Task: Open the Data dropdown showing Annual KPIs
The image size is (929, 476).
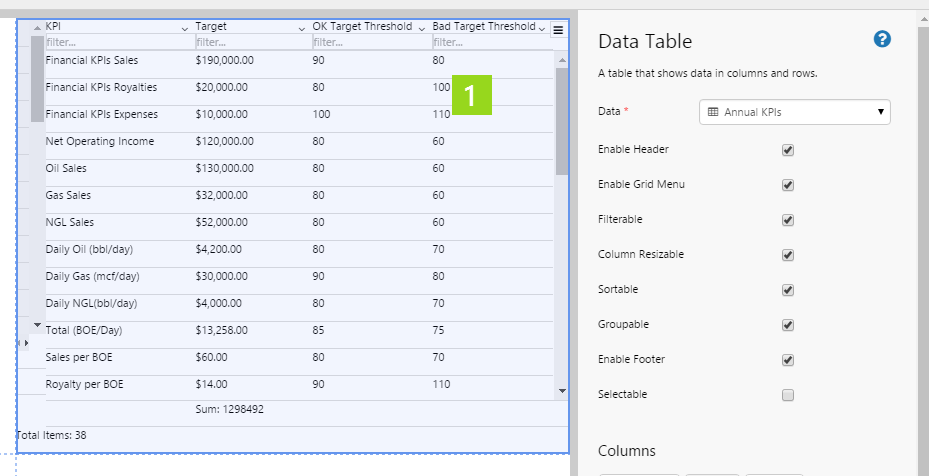Action: pyautogui.click(x=794, y=112)
